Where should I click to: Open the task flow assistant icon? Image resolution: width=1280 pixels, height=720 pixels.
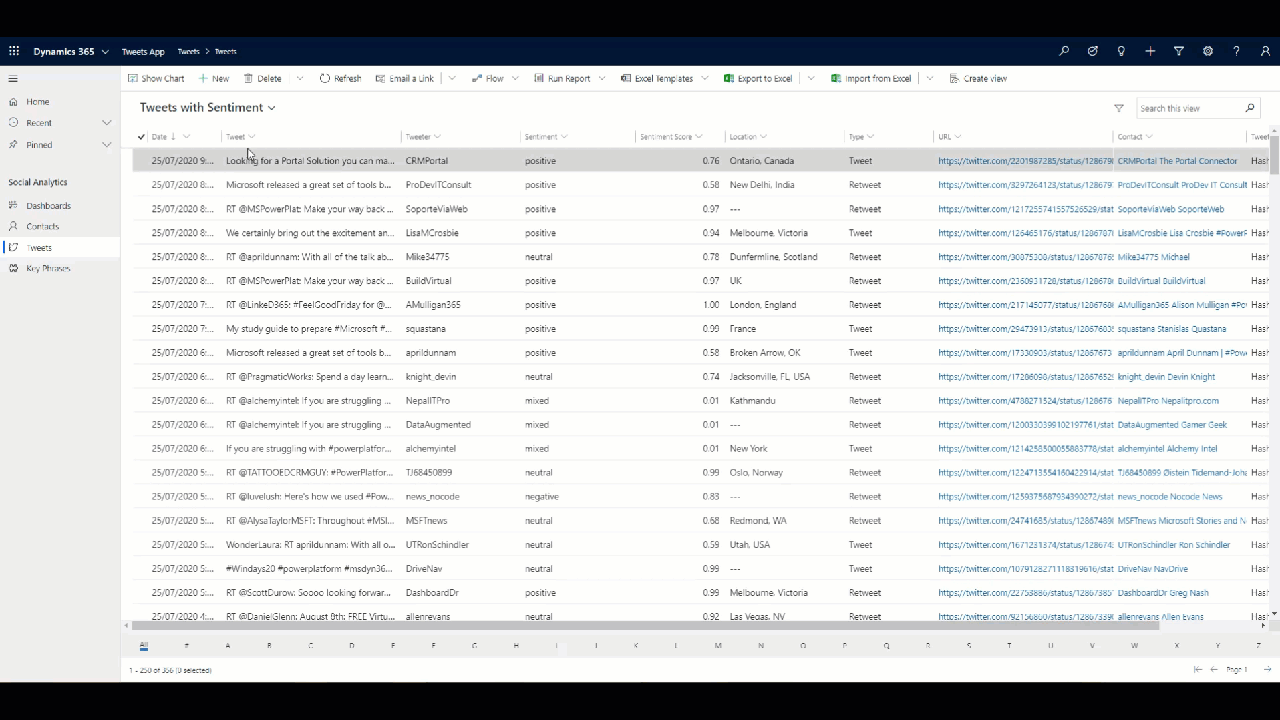1093,51
